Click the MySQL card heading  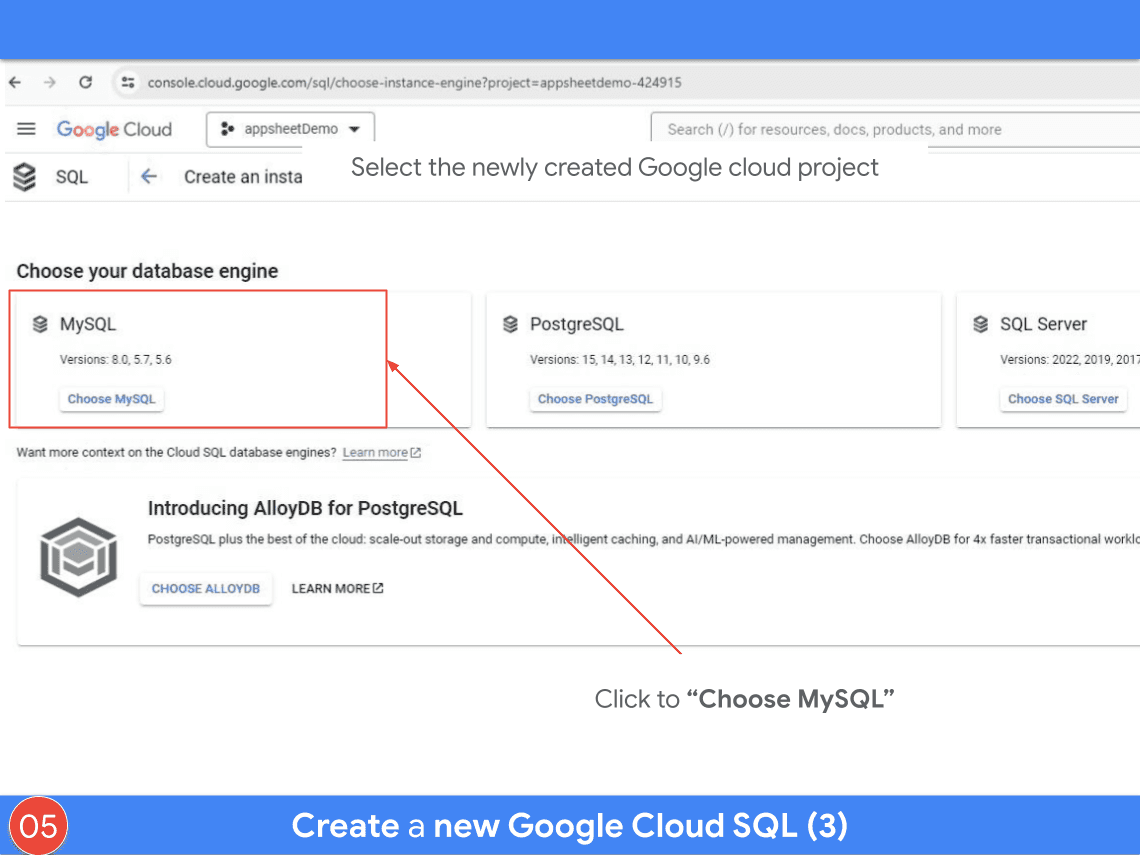click(x=88, y=324)
